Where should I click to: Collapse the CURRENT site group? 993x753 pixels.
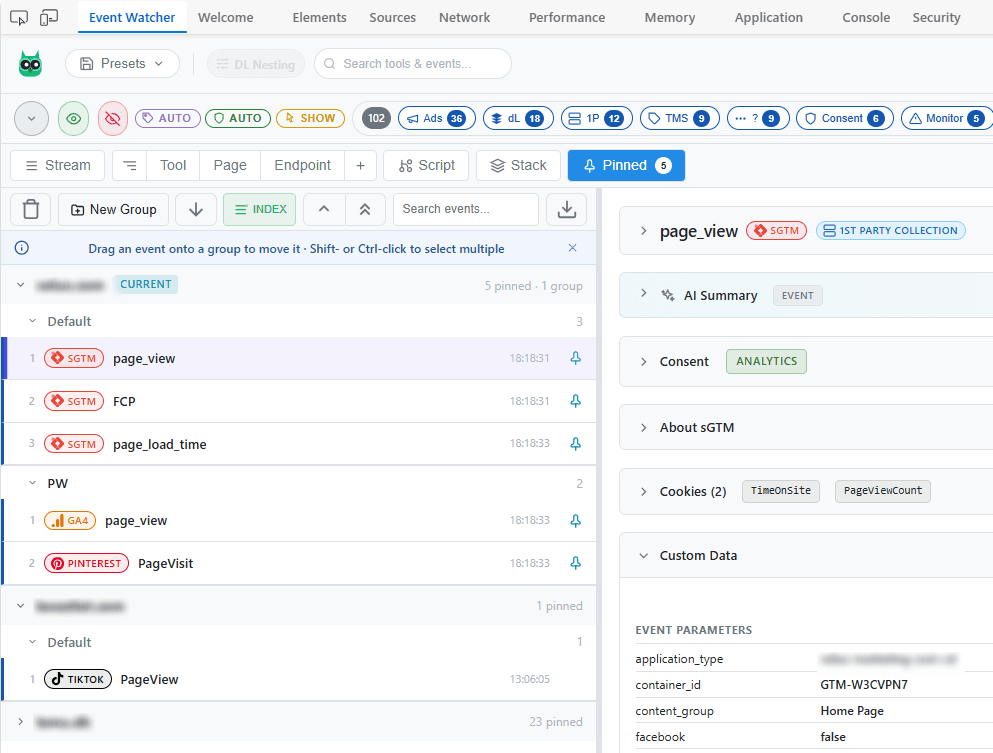coord(21,284)
